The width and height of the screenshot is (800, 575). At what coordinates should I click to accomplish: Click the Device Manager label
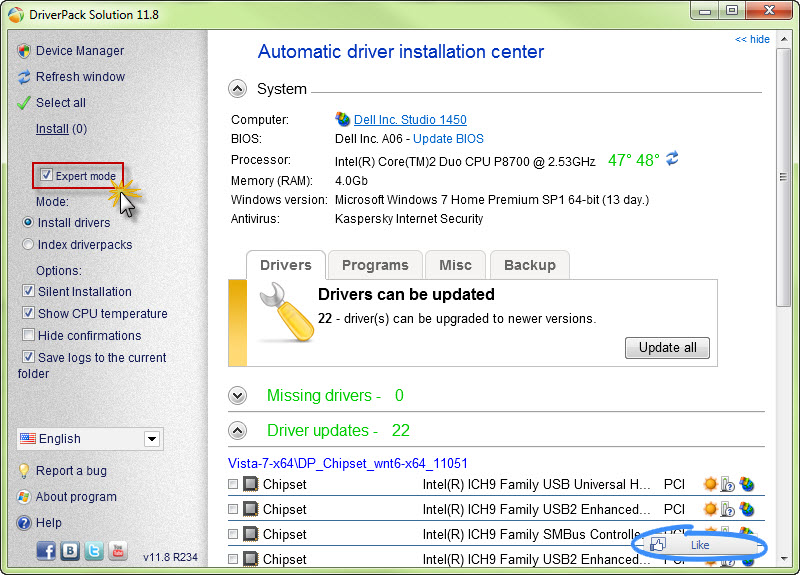80,51
